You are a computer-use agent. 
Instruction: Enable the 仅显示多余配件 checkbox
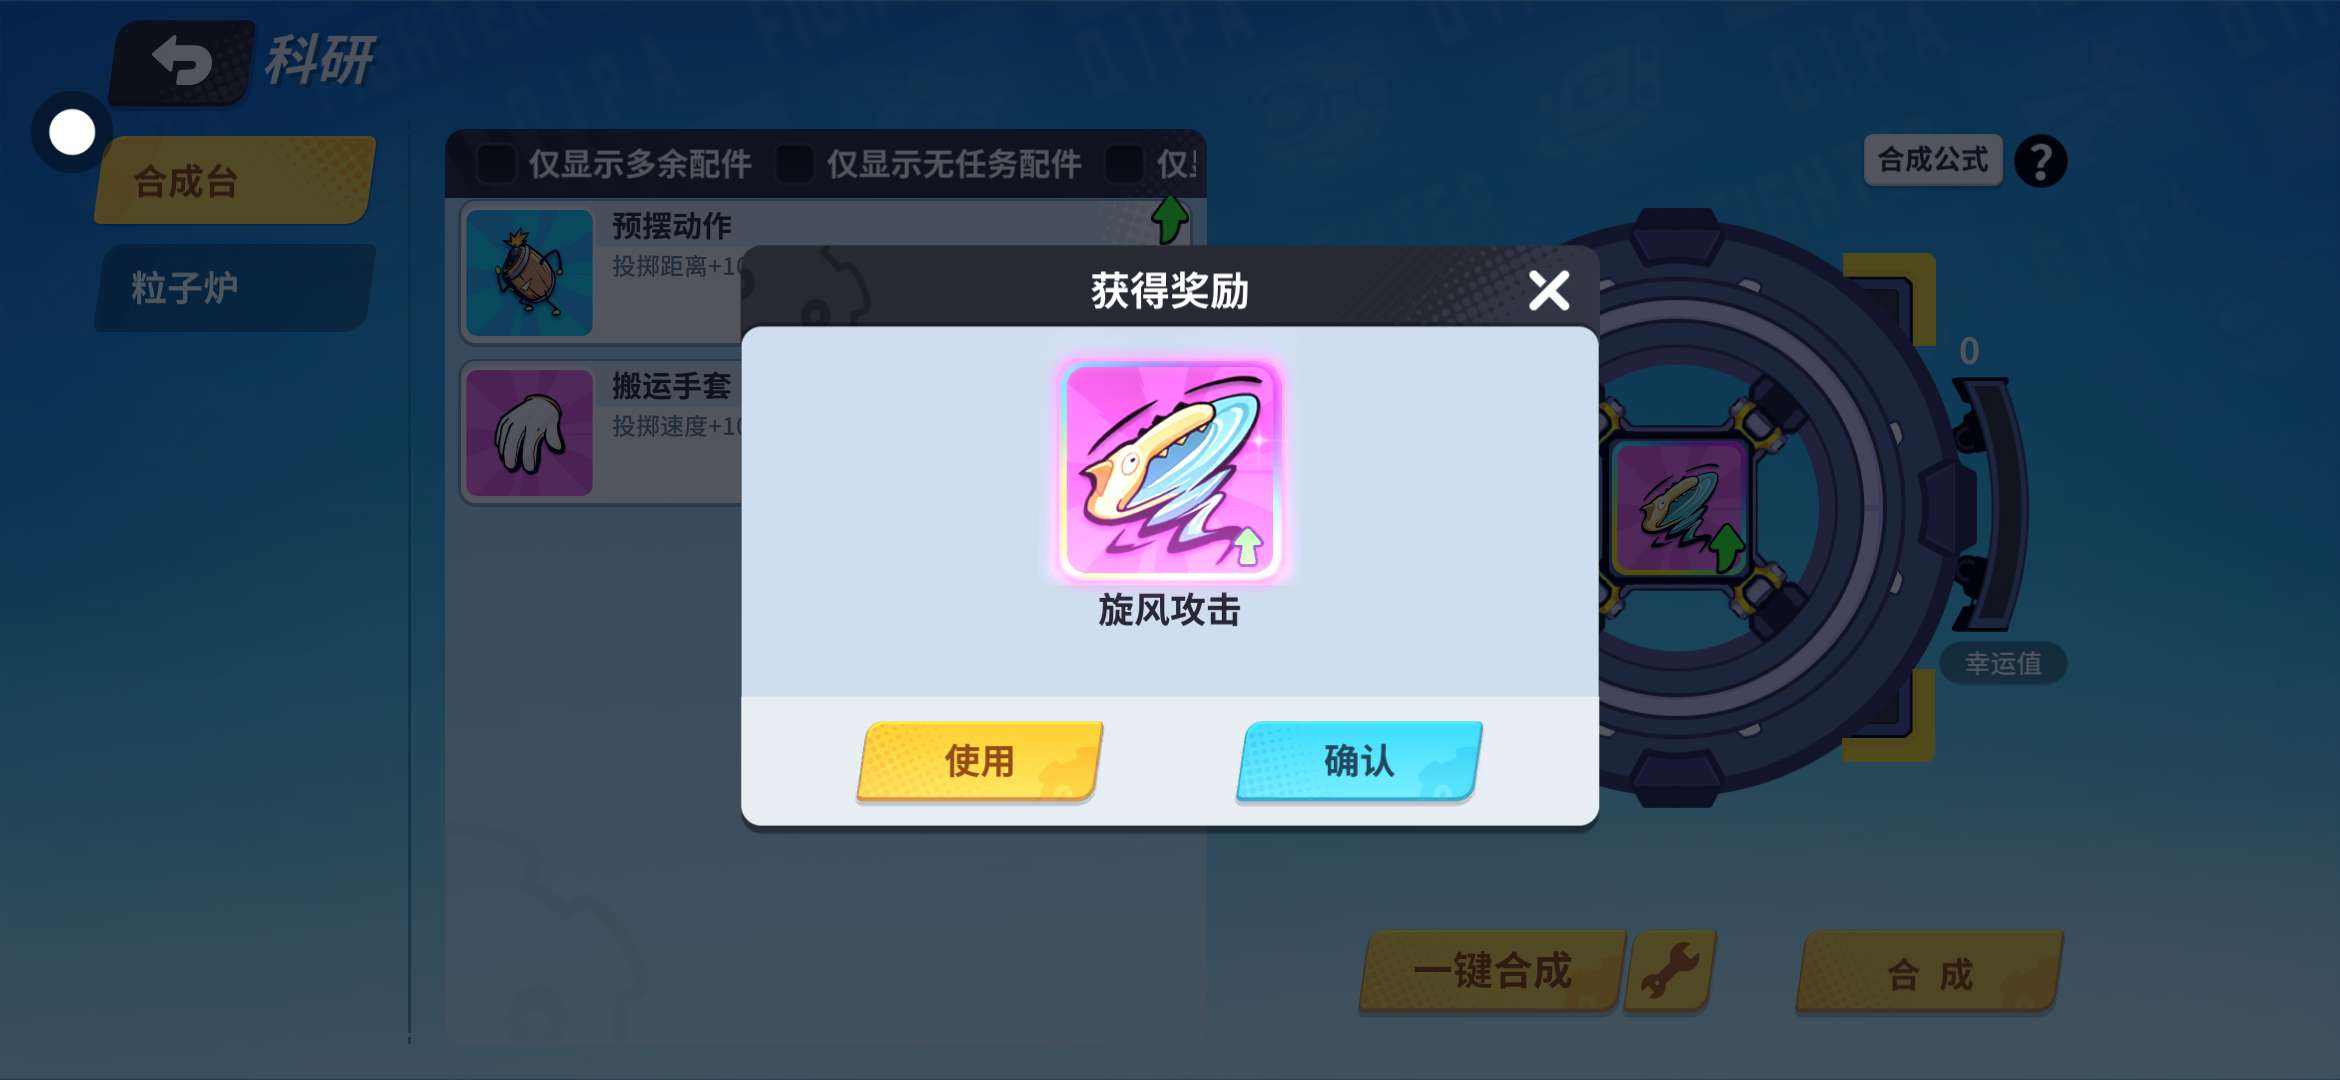click(x=496, y=164)
